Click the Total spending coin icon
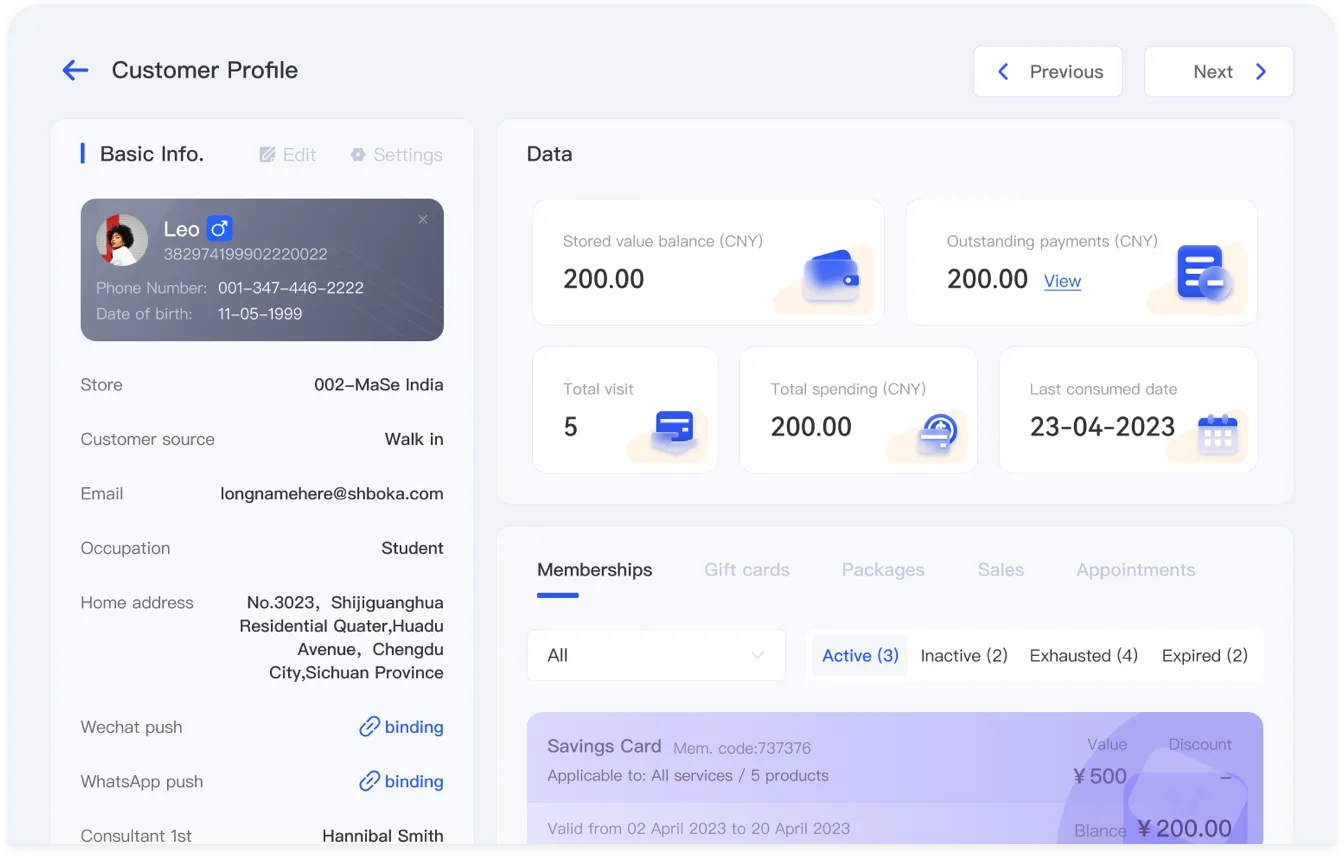This screenshot has width=1344, height=856. (937, 433)
